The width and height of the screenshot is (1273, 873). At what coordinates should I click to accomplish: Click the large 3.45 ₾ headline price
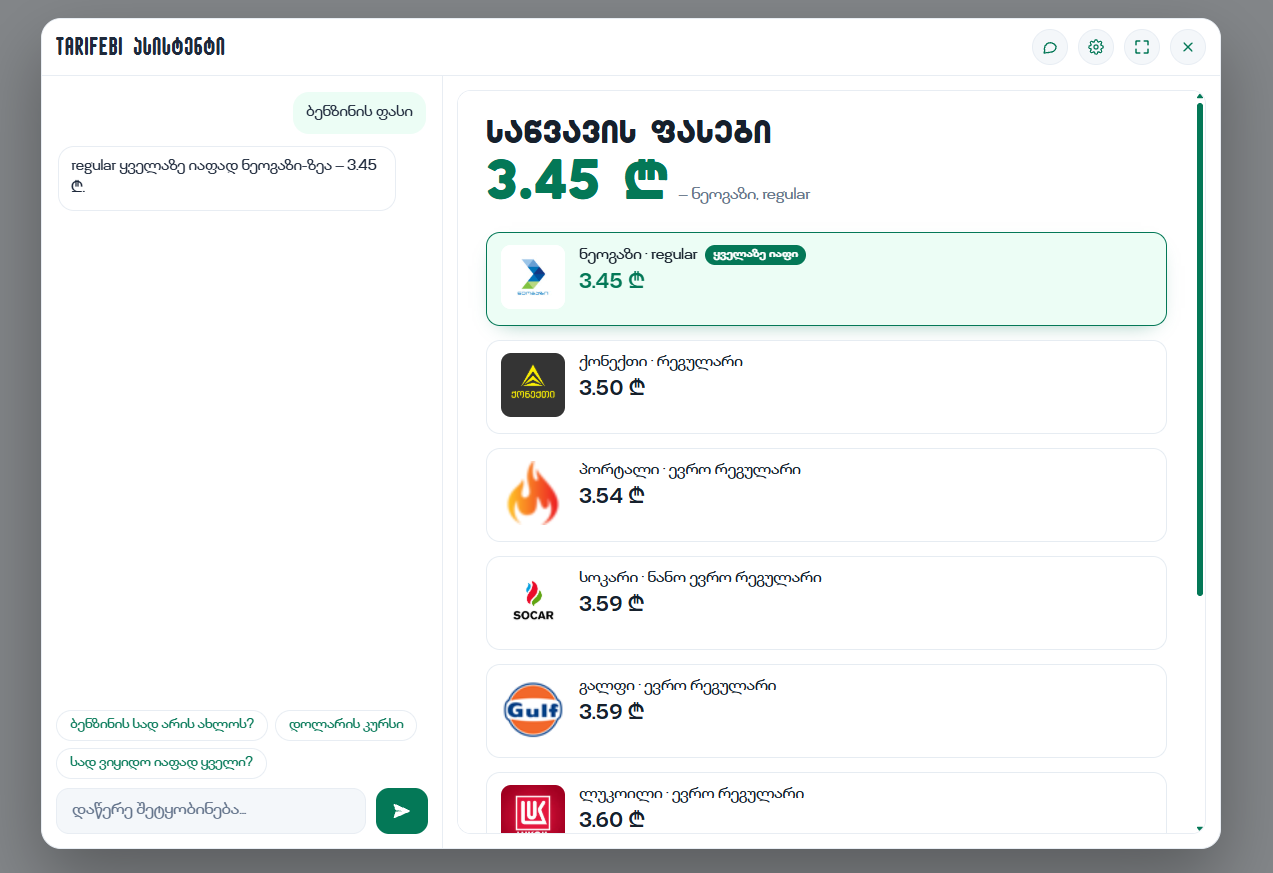point(577,181)
